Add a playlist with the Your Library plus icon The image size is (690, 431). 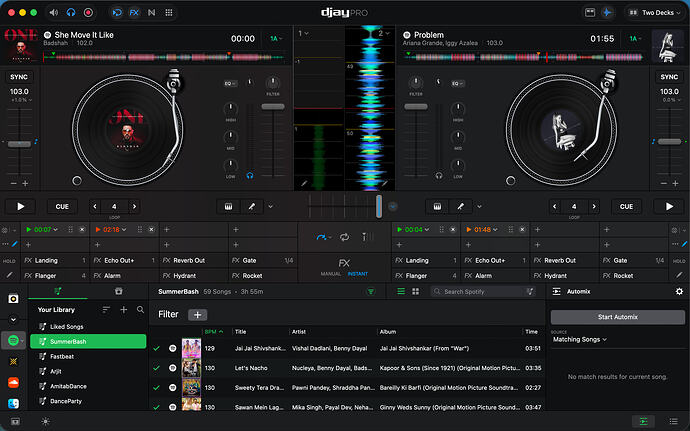click(x=124, y=309)
